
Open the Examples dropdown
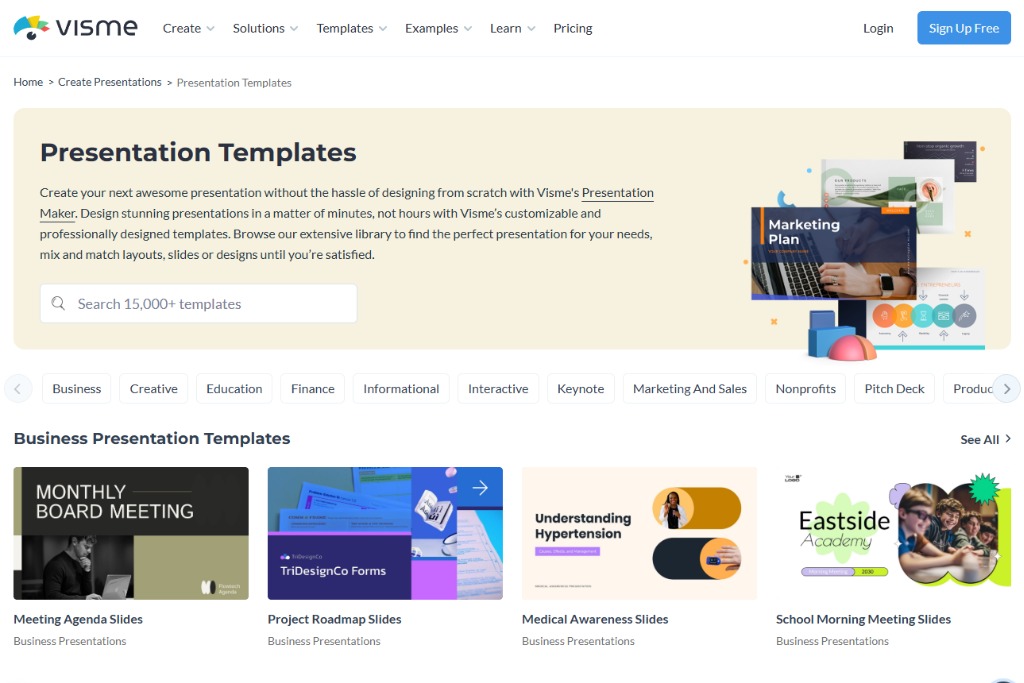[x=438, y=28]
